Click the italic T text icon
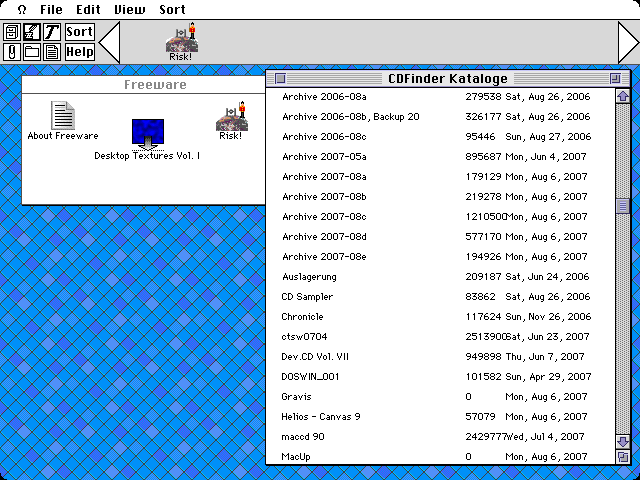Screen dimensions: 640x480 [x=51, y=32]
